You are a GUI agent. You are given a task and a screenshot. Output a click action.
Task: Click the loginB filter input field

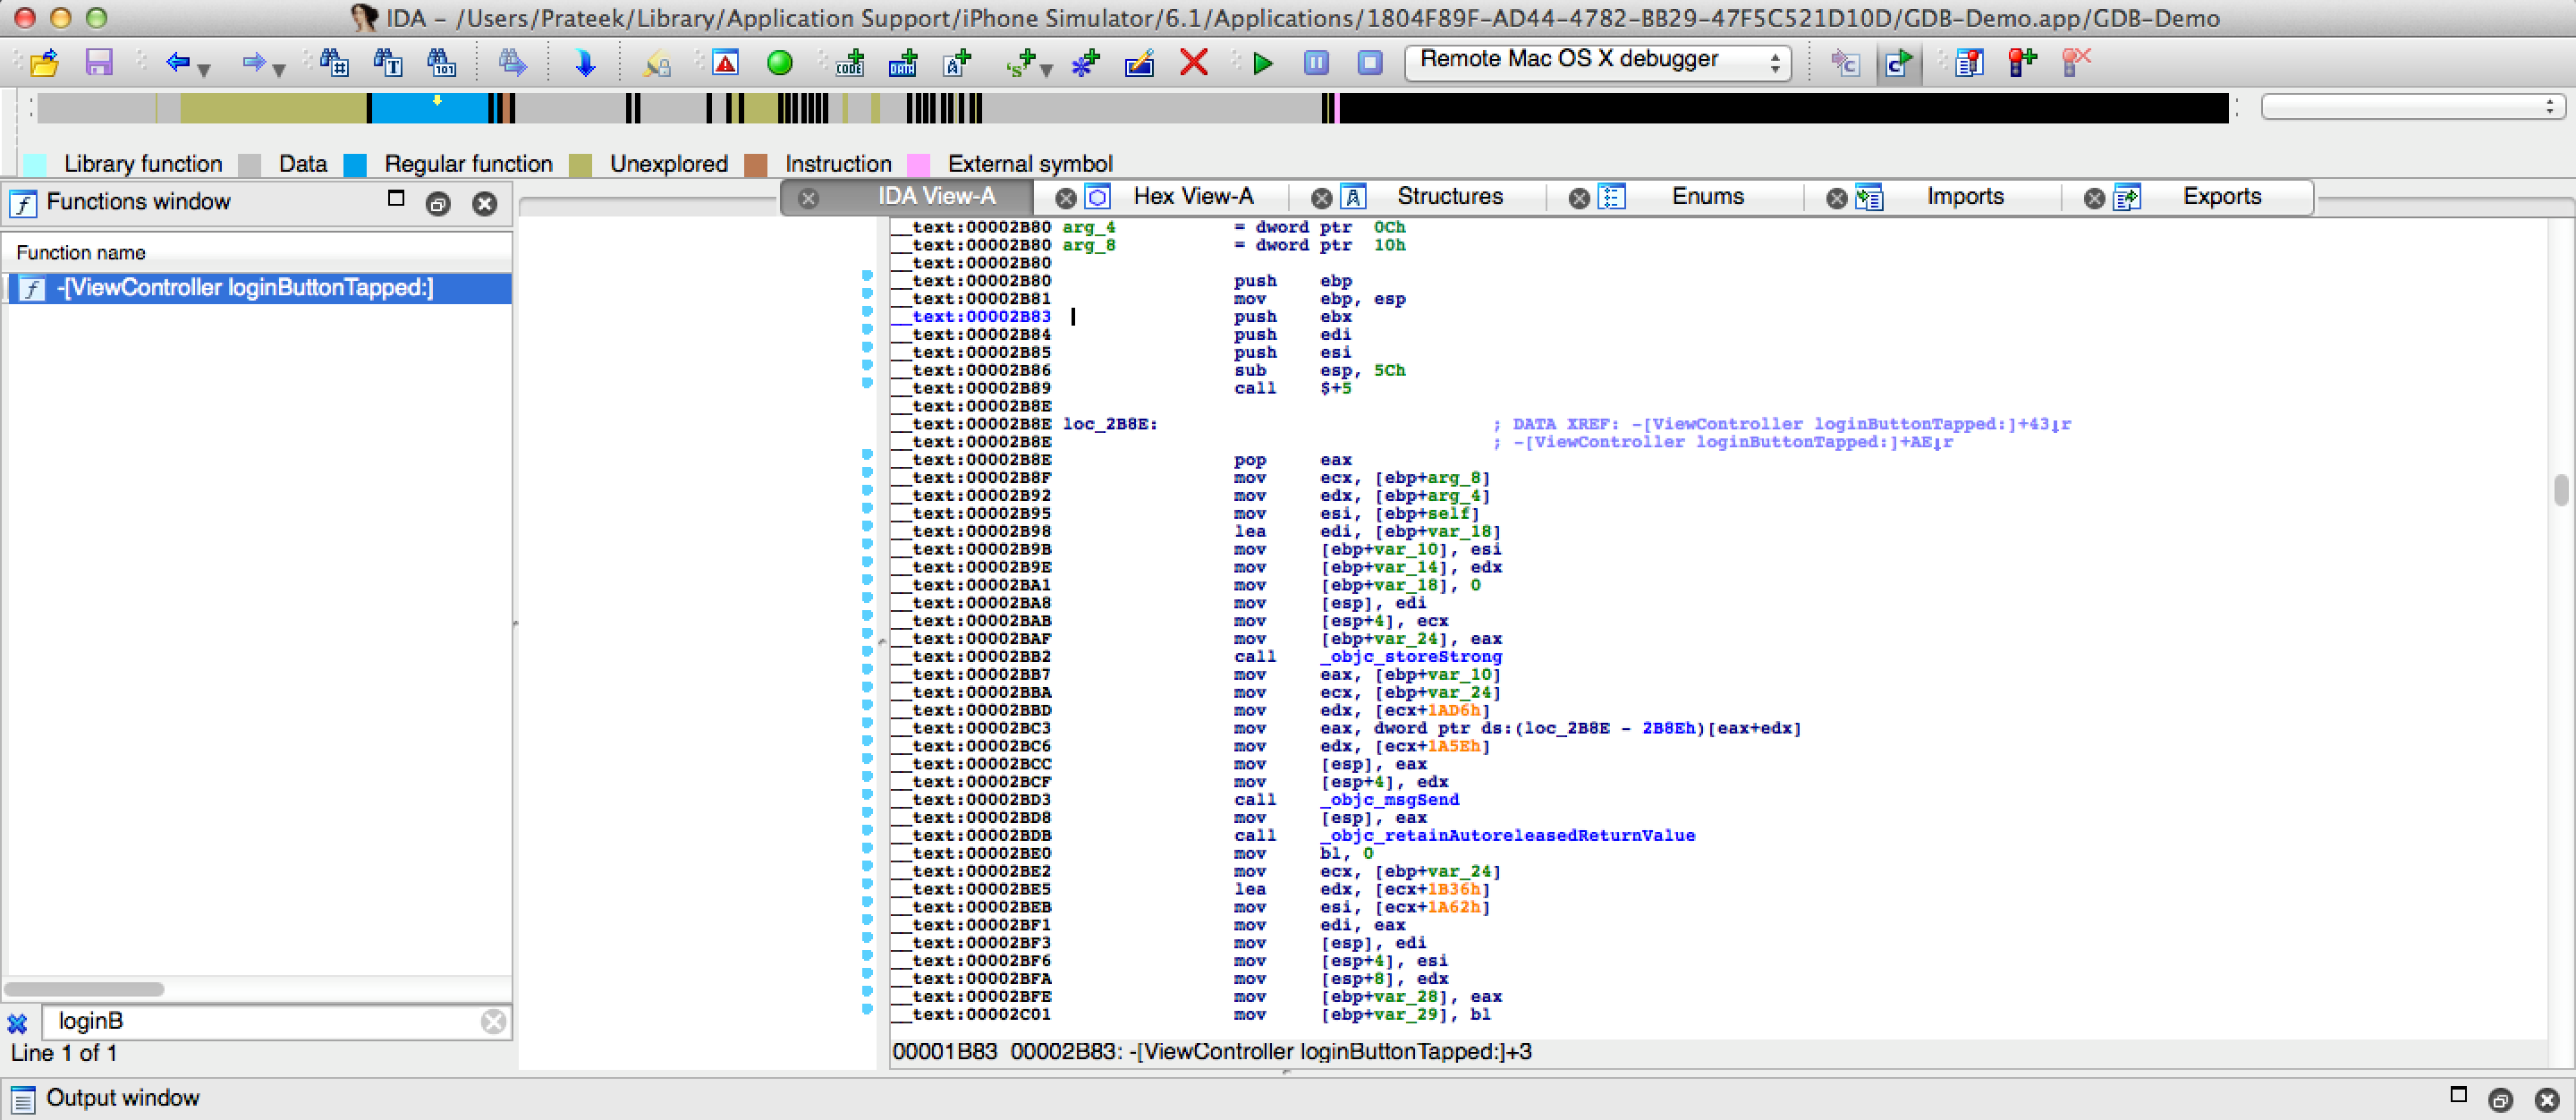pyautogui.click(x=260, y=1021)
